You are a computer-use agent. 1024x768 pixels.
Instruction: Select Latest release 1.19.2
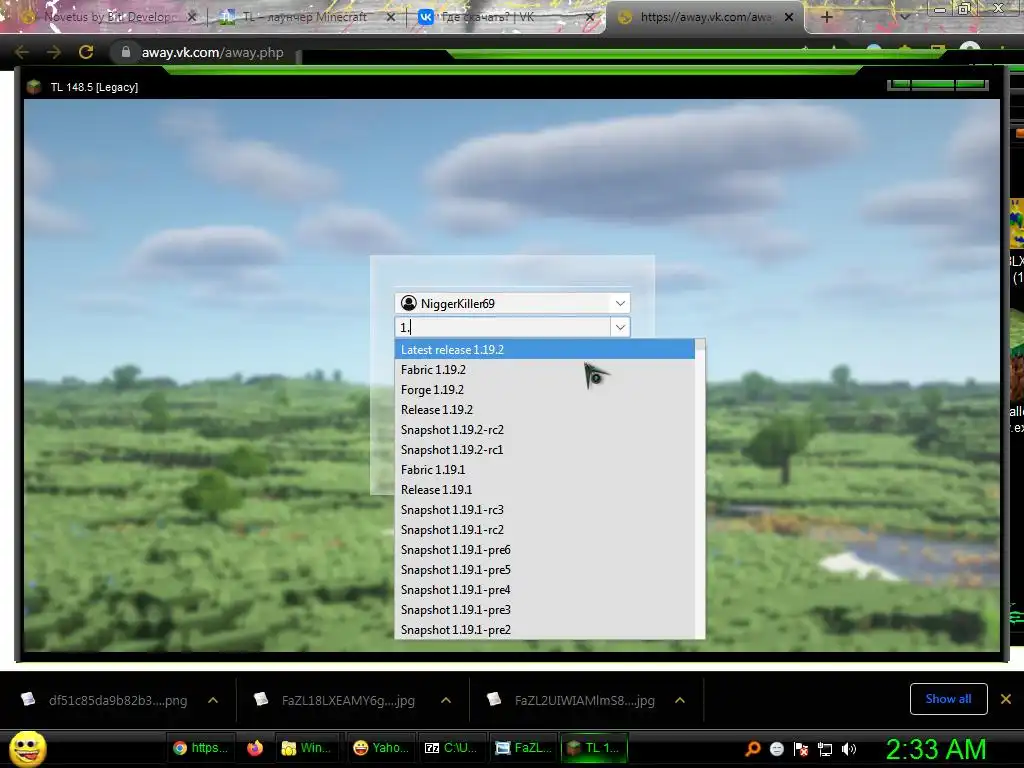point(545,349)
